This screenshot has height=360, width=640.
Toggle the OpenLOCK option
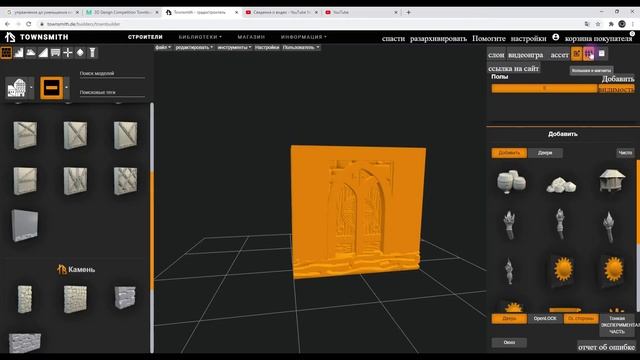point(545,318)
